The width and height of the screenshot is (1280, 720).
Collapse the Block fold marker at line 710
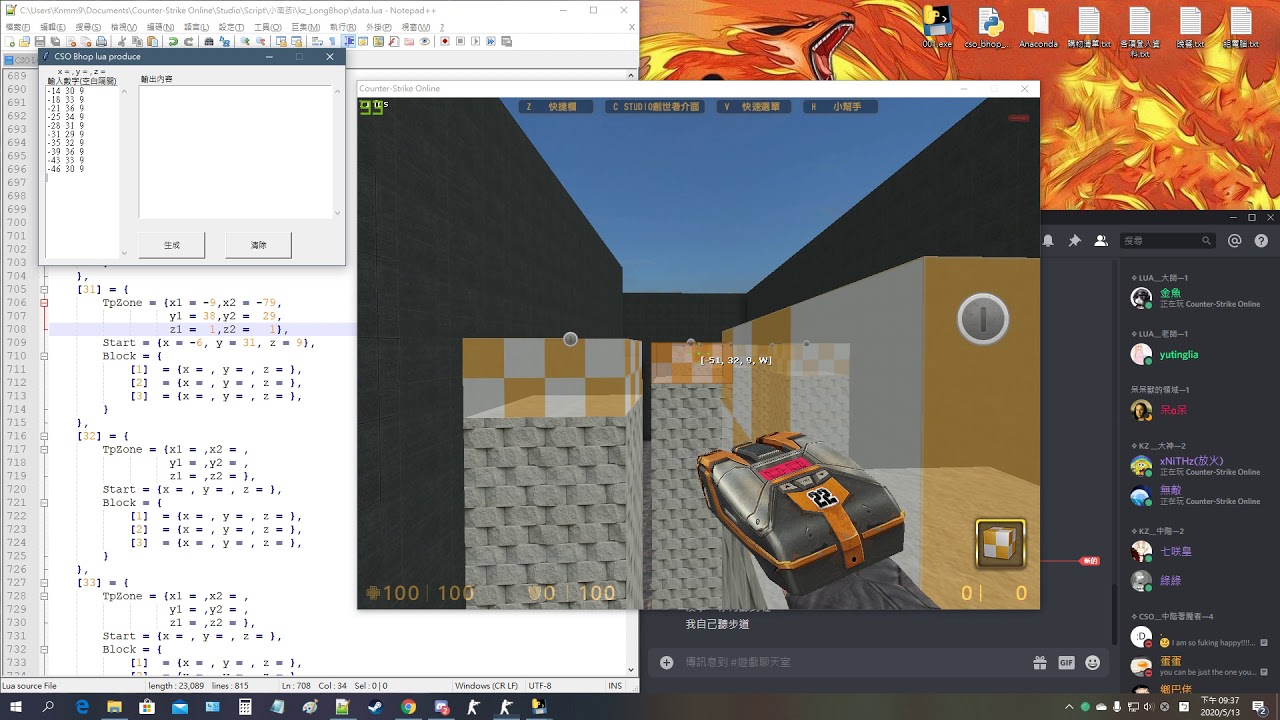(x=44, y=356)
